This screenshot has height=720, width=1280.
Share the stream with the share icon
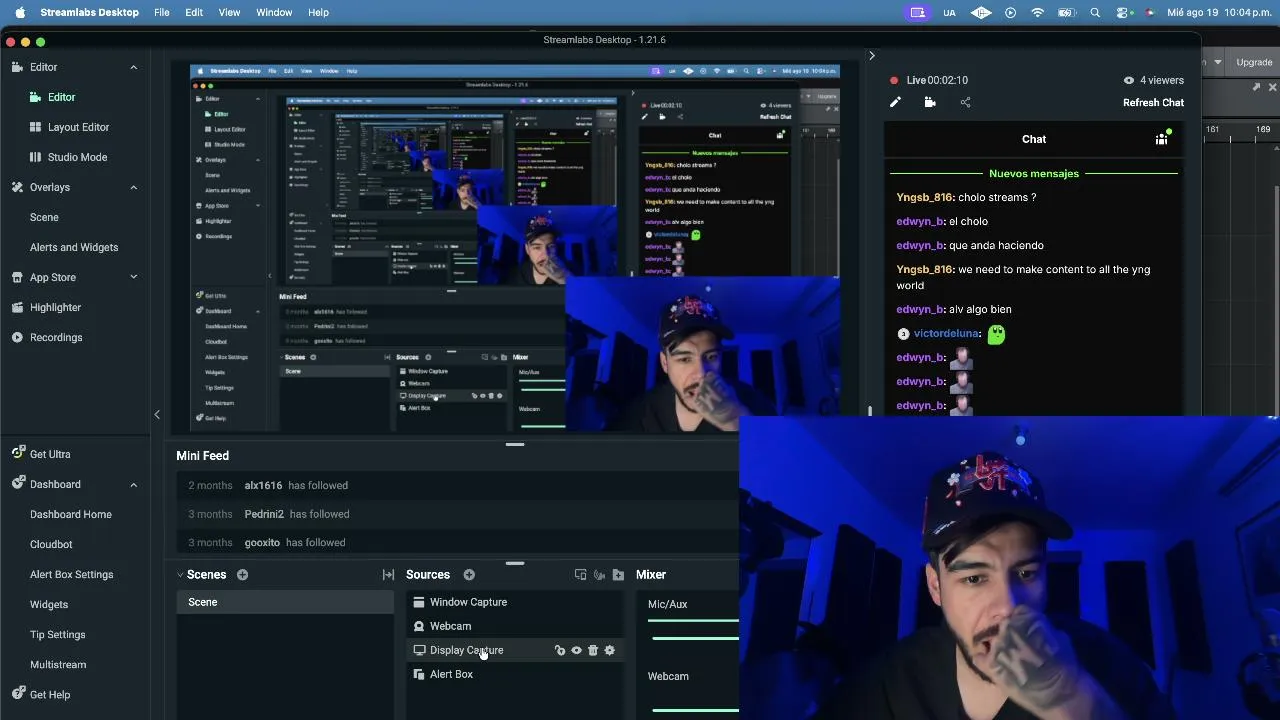tap(965, 102)
